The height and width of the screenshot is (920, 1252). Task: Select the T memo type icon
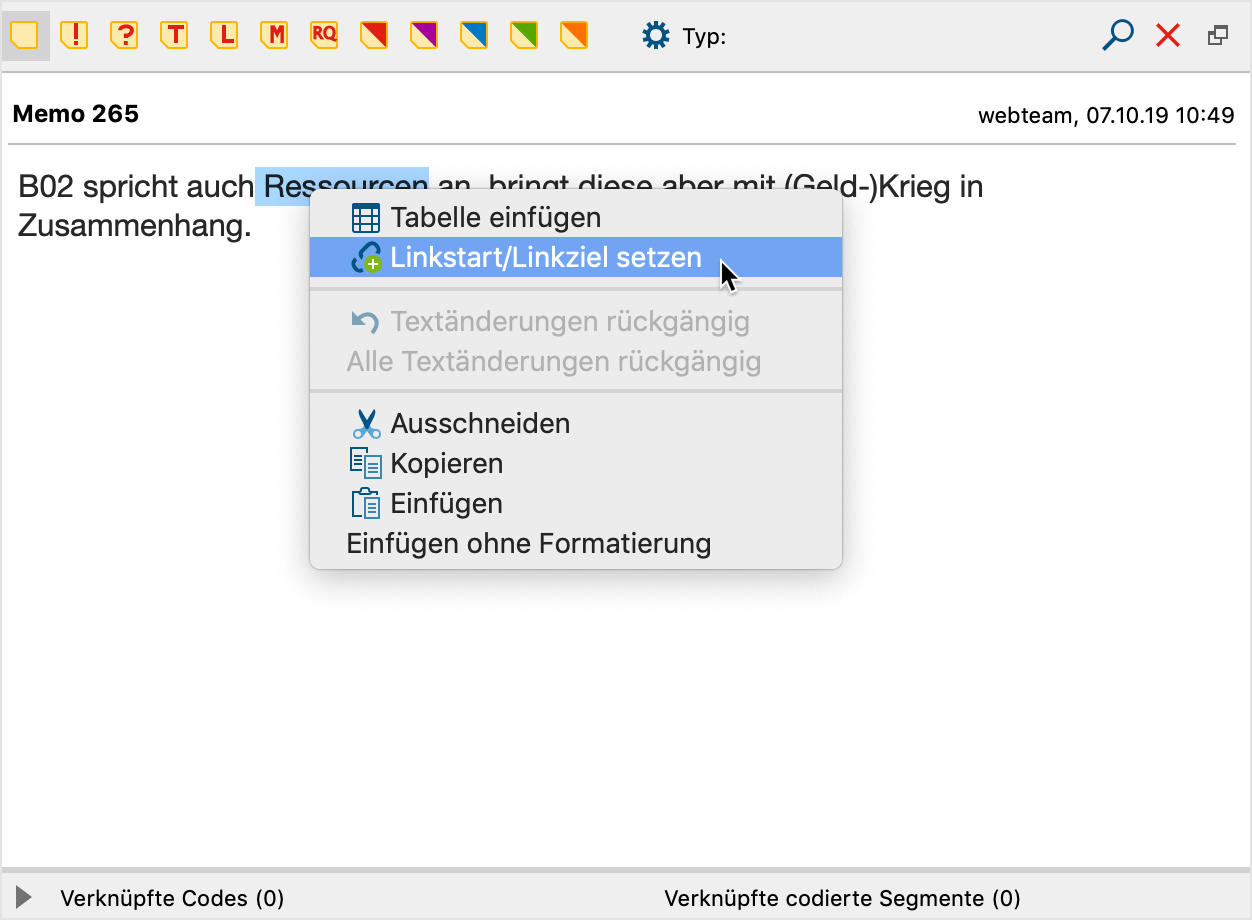click(175, 36)
